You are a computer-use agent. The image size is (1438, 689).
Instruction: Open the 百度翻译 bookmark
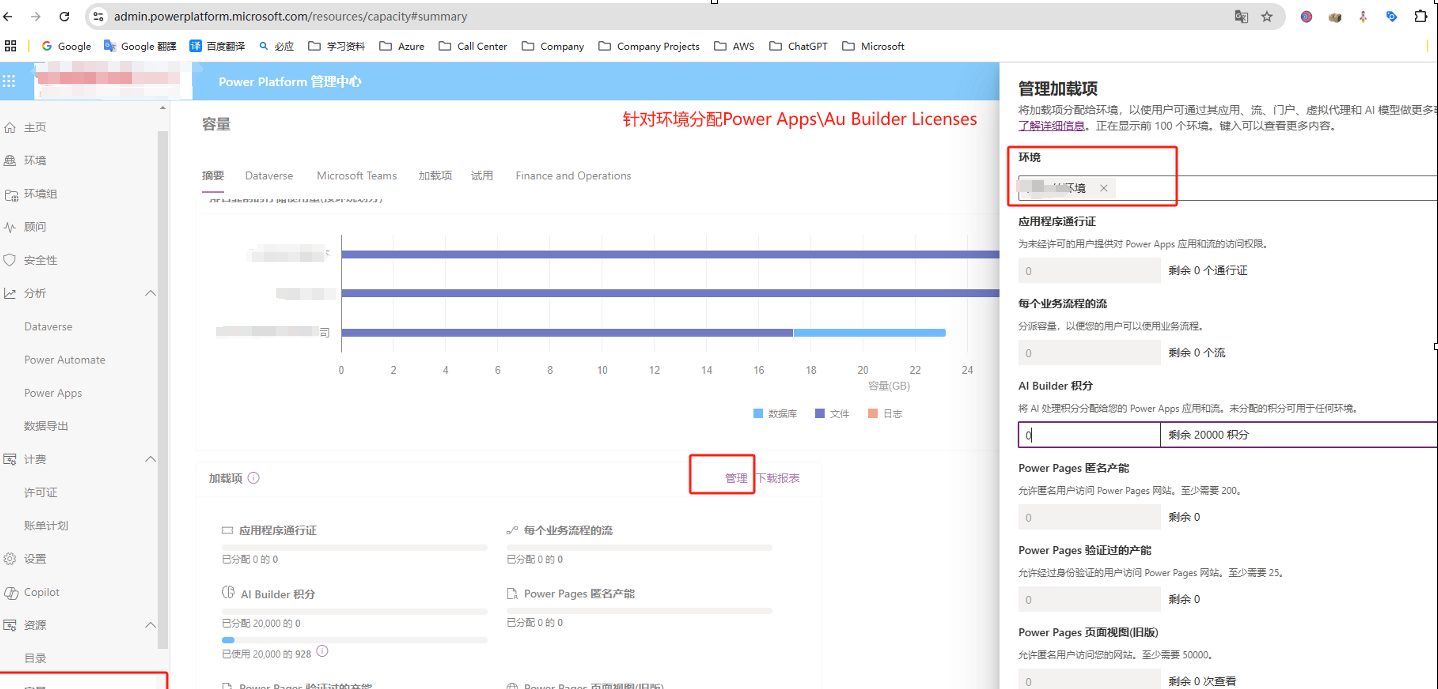pos(216,46)
